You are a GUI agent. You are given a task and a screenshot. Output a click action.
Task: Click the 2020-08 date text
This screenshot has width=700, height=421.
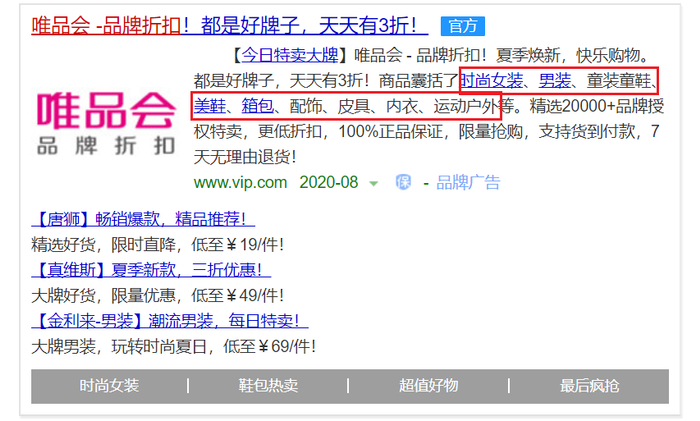pyautogui.click(x=329, y=183)
